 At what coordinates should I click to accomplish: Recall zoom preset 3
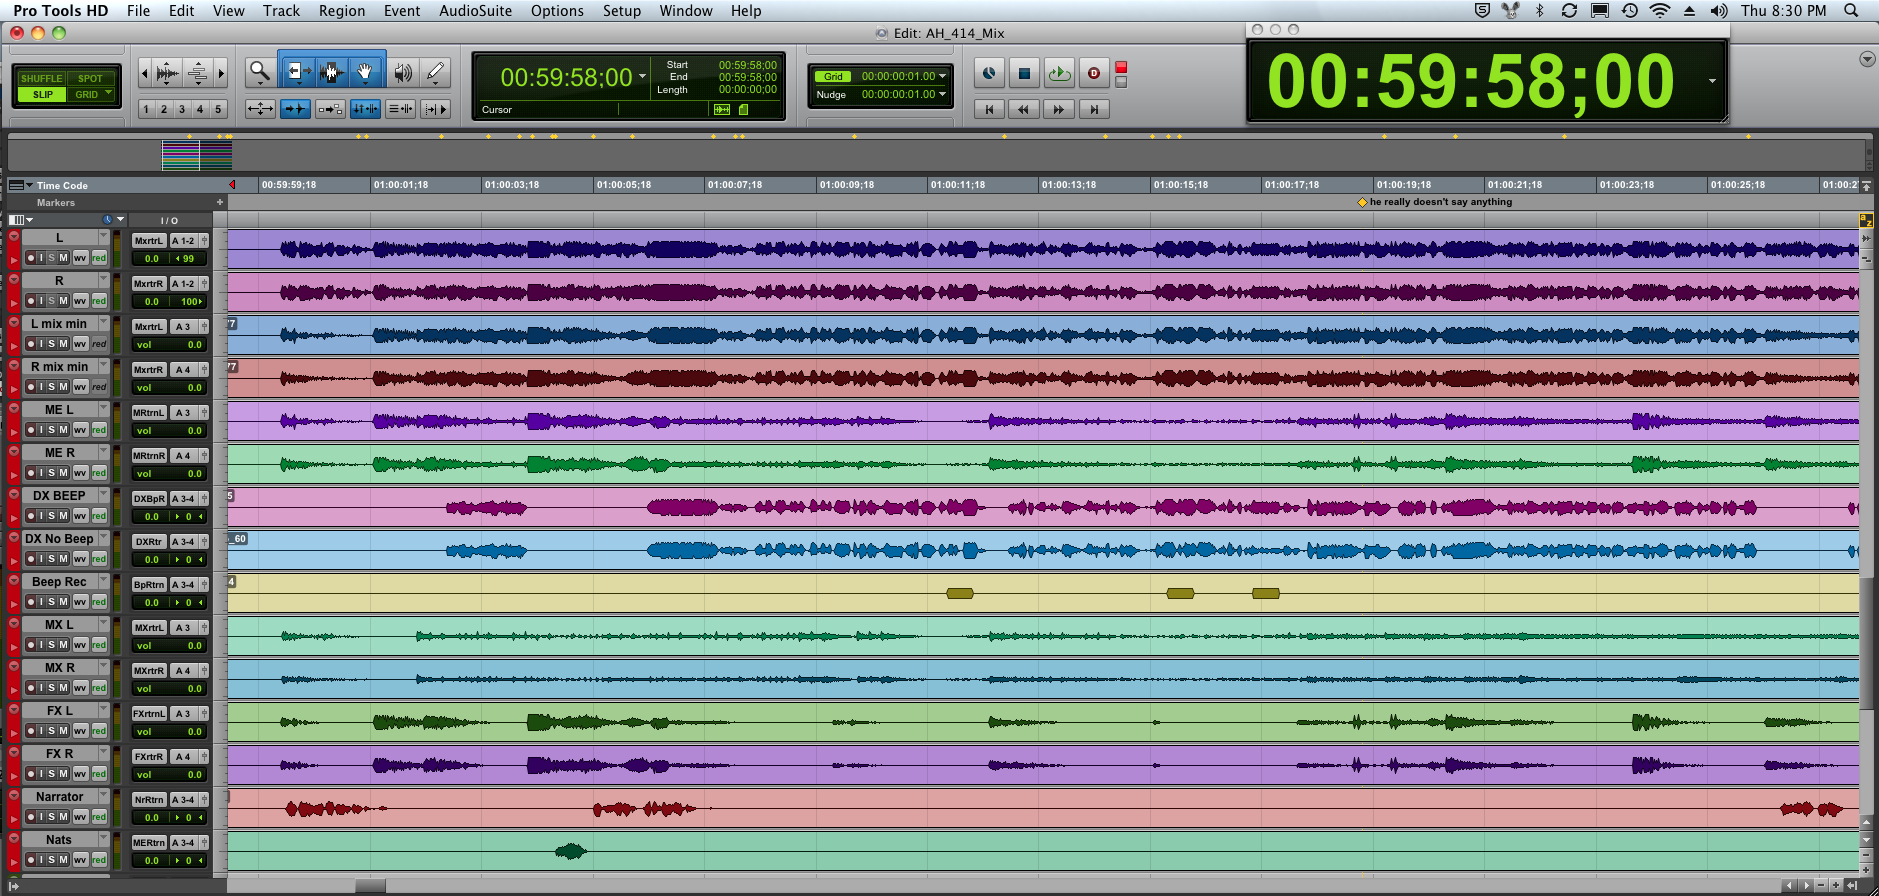(182, 109)
